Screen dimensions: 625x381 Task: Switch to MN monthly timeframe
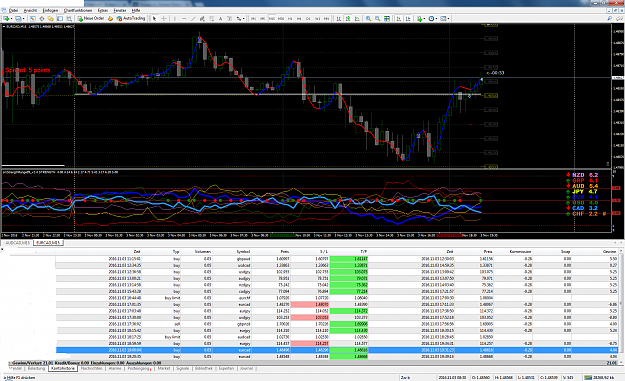click(x=326, y=18)
